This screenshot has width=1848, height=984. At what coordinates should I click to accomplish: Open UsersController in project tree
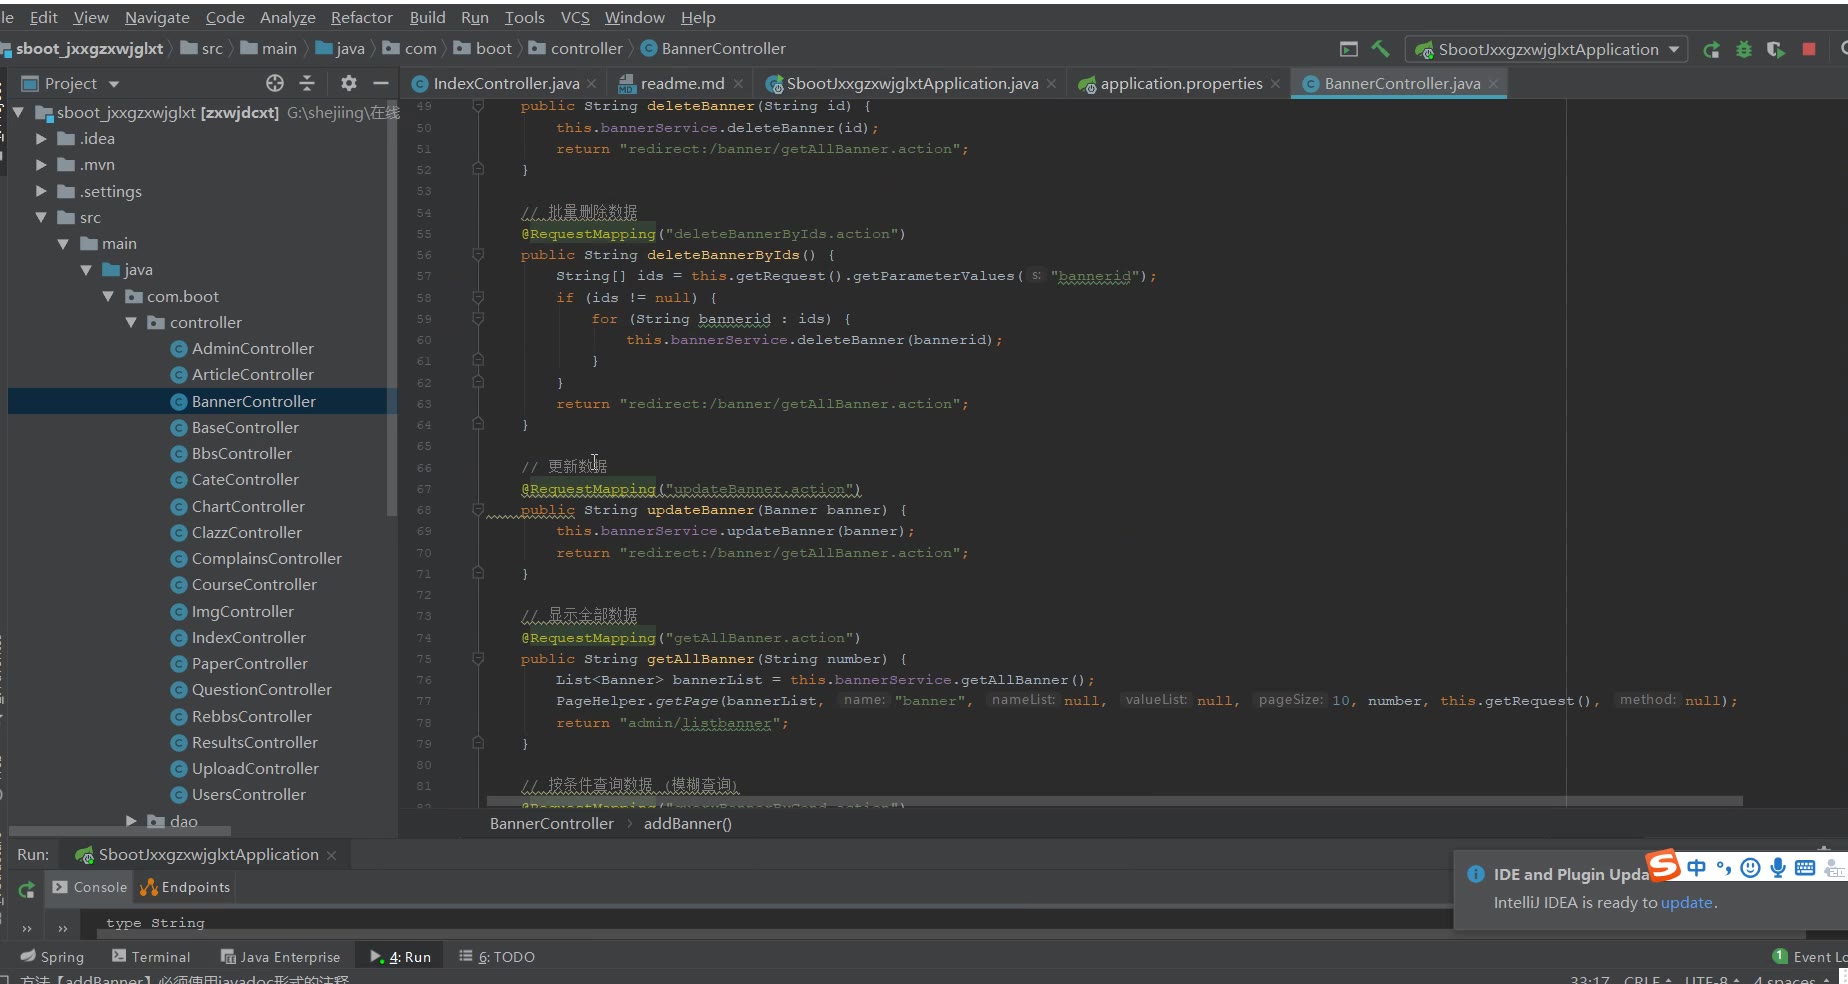click(248, 795)
